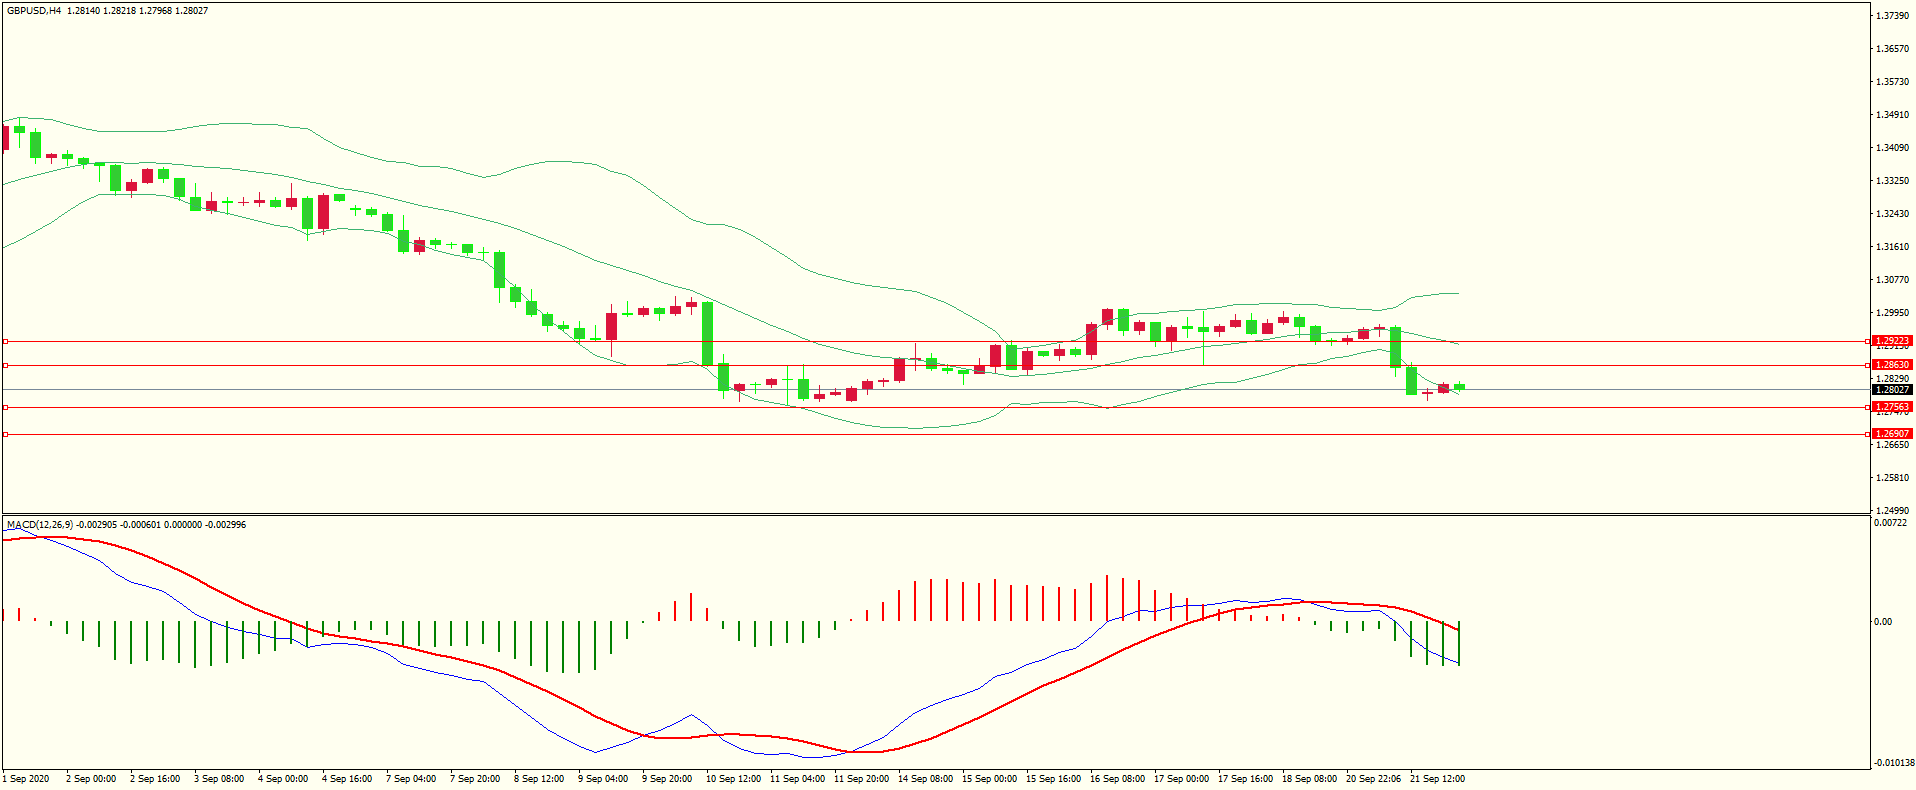The image size is (1916, 790).
Task: Click the '4 Sep 16:00' time axis label
Action: [x=347, y=779]
